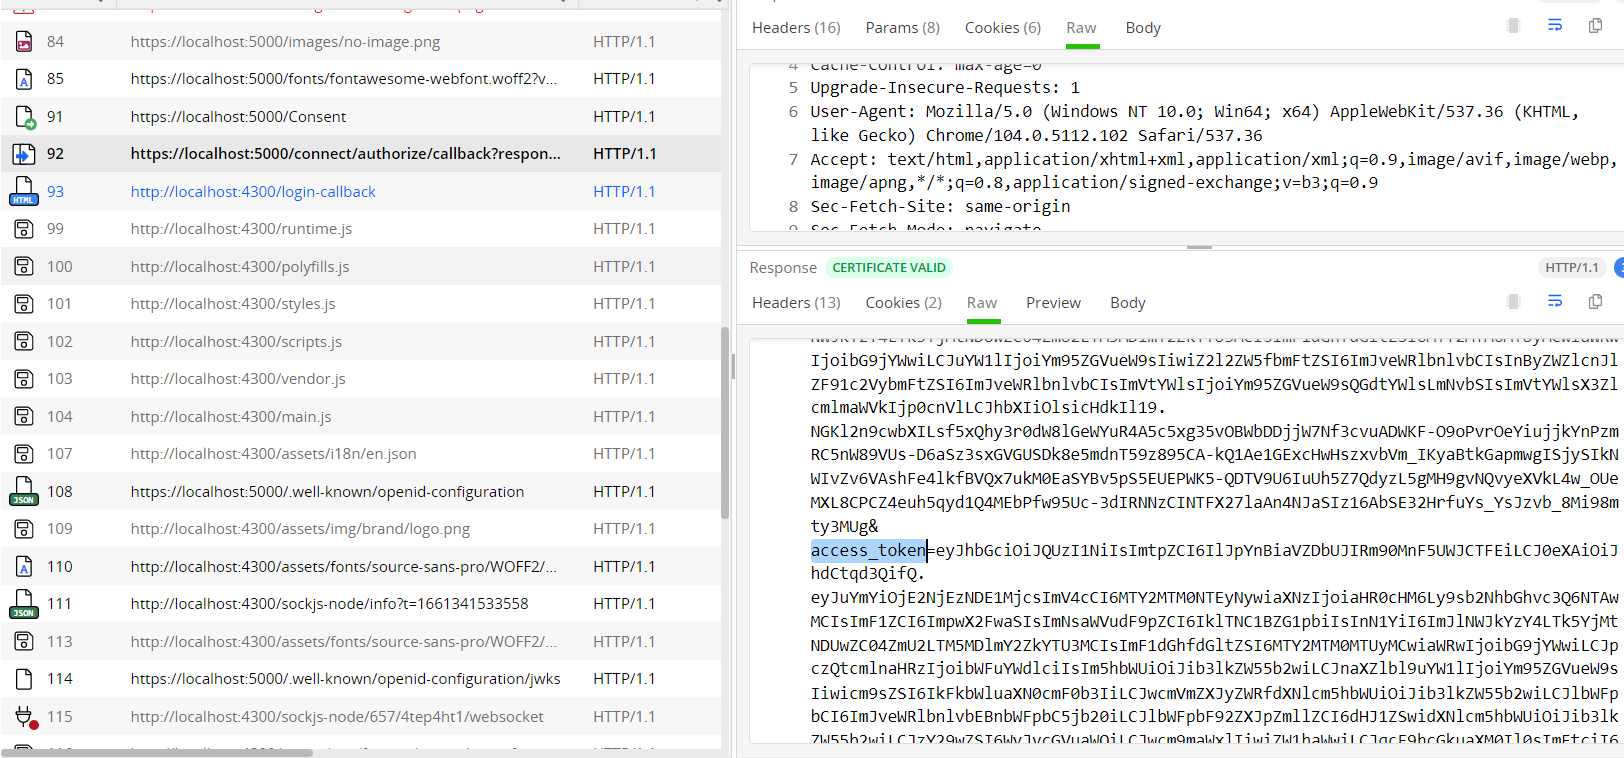The width and height of the screenshot is (1624, 758).
Task: Click the icon for session 107 en.json
Action: click(24, 454)
